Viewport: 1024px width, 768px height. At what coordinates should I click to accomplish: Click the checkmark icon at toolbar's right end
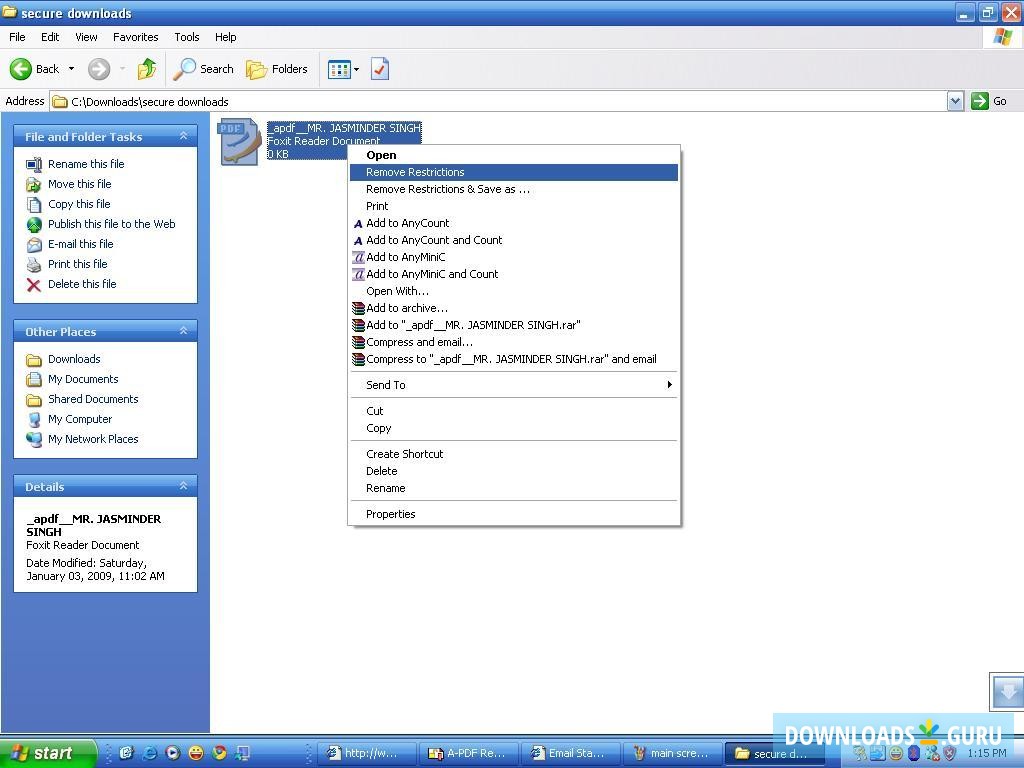379,69
